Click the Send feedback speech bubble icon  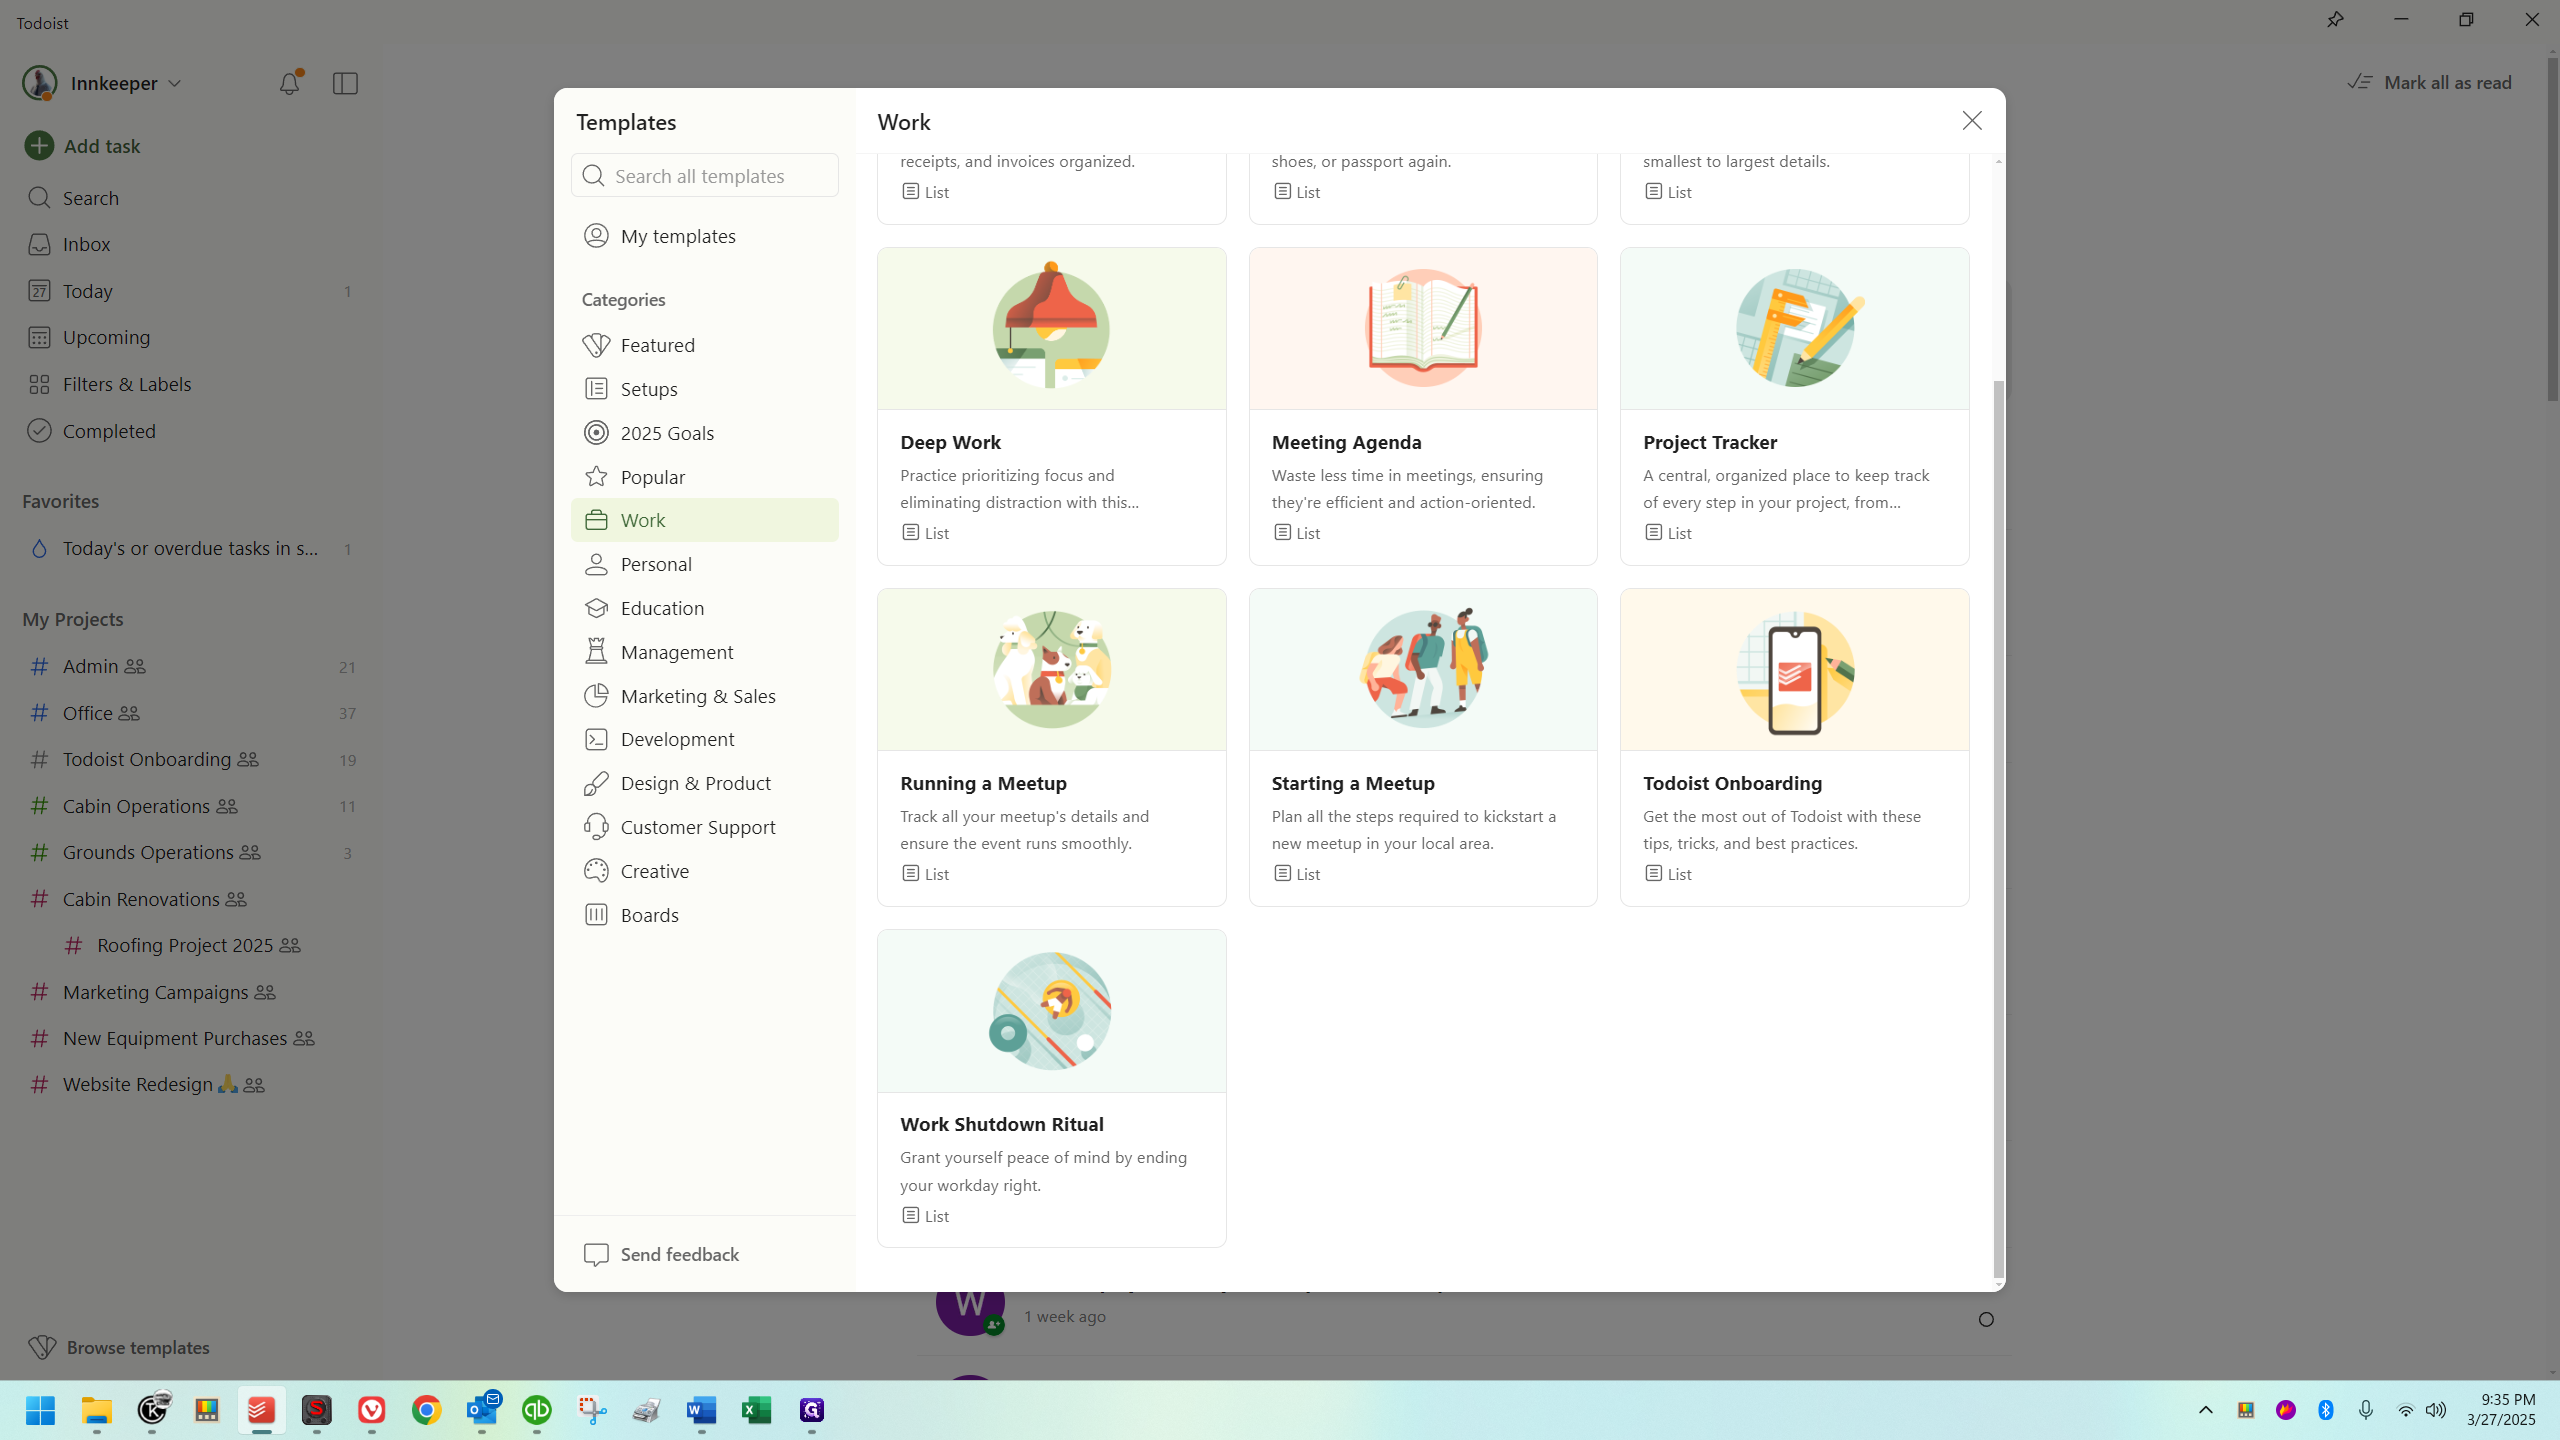(x=596, y=1254)
